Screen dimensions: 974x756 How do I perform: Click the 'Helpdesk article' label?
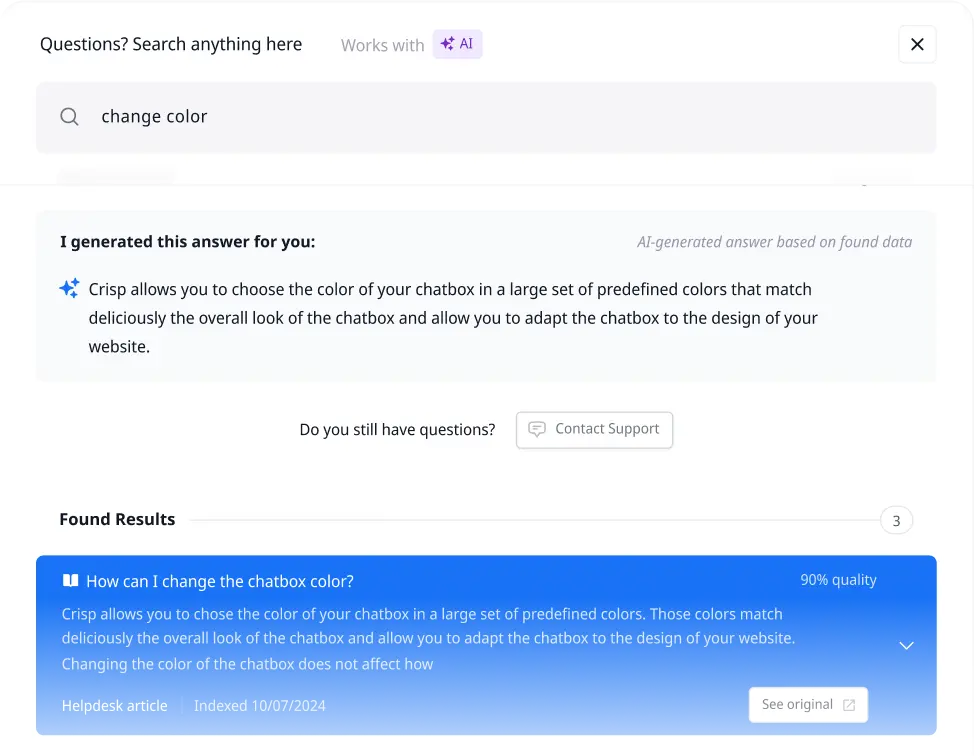click(x=114, y=705)
